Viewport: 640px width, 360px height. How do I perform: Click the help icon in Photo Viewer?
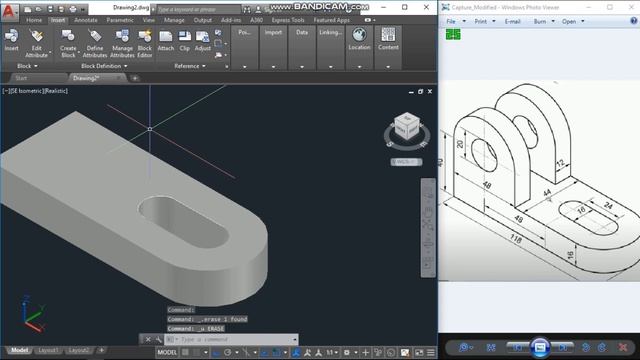pyautogui.click(x=634, y=21)
